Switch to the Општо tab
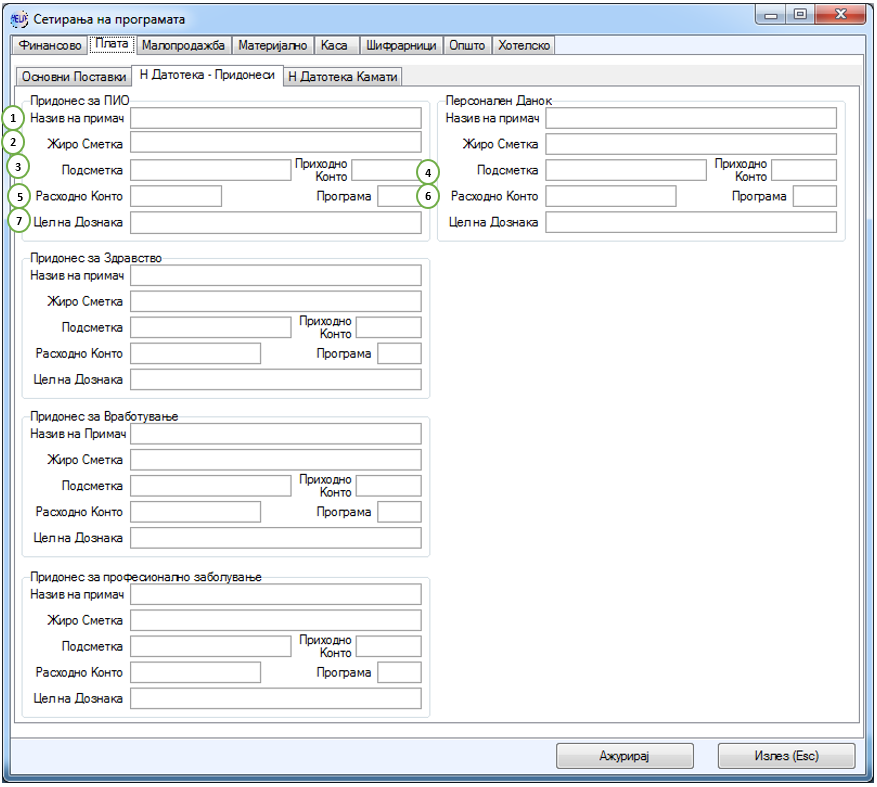877x787 pixels. click(x=467, y=45)
